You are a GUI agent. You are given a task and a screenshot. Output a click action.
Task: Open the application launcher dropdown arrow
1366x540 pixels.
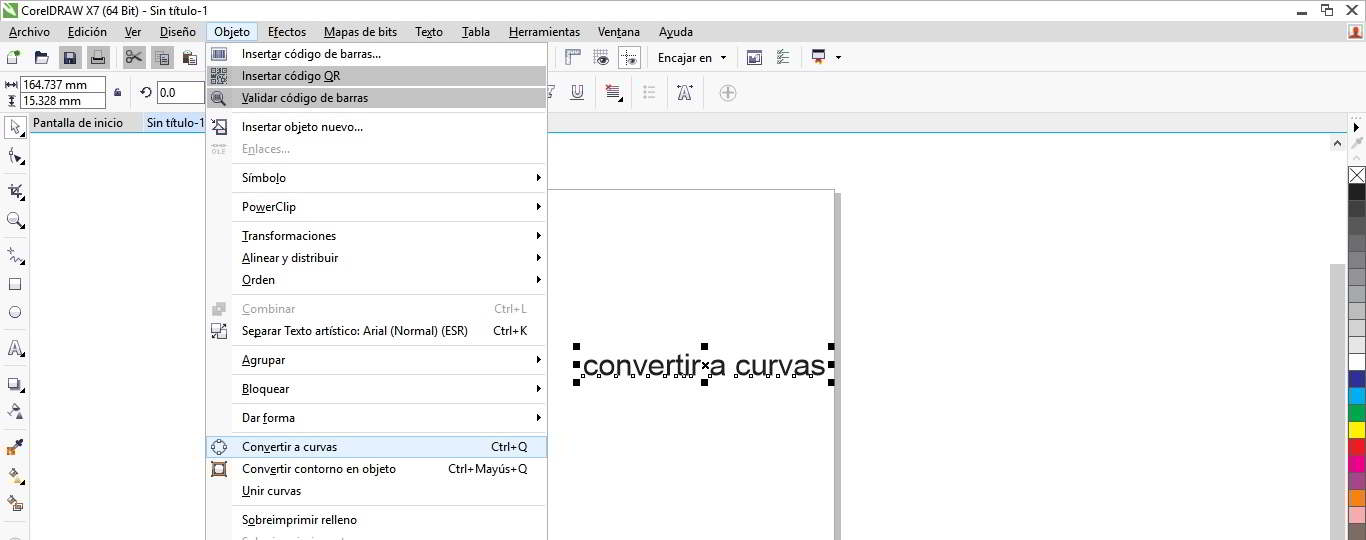(838, 58)
